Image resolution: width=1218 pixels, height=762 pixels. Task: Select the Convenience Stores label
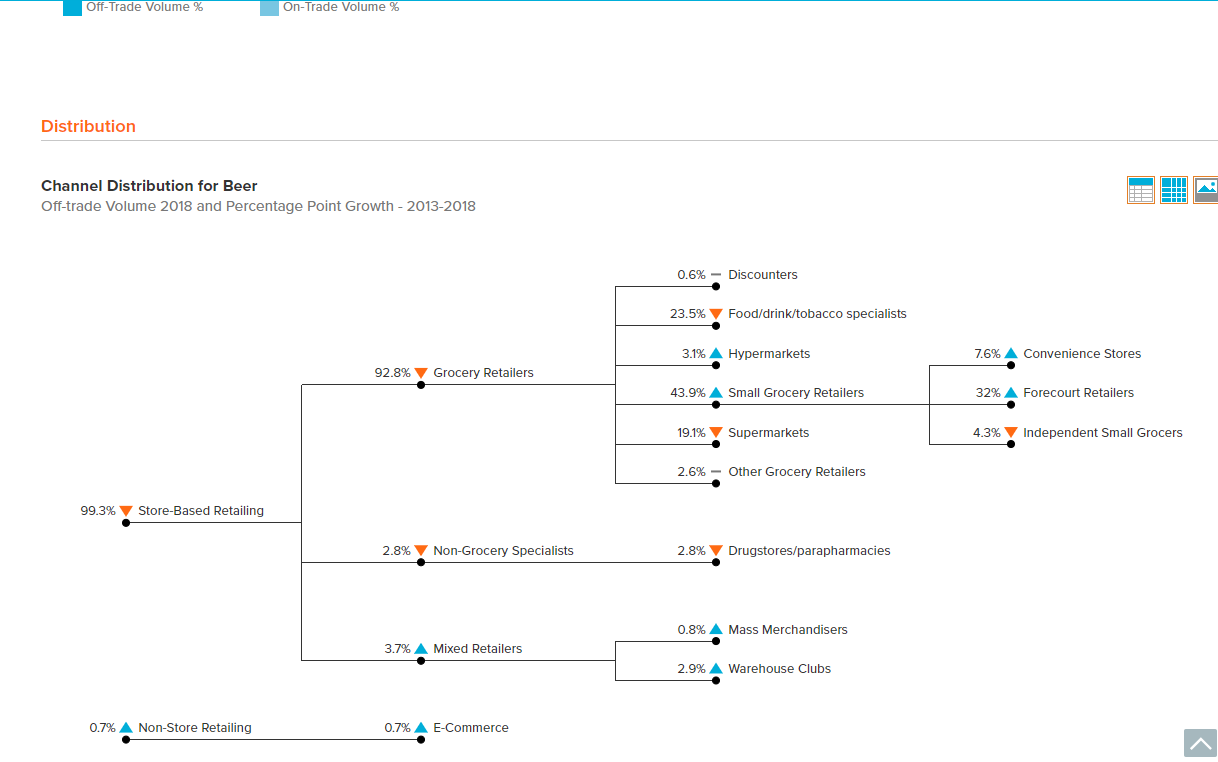pos(1082,354)
